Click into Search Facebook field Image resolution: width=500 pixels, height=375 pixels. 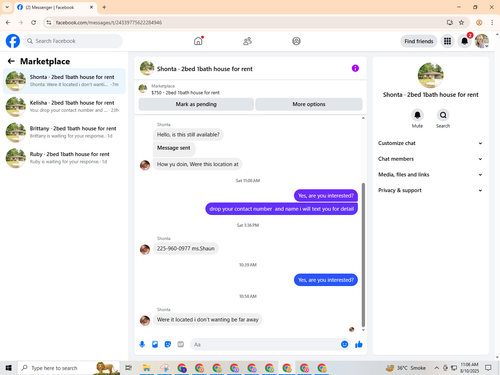(x=73, y=41)
